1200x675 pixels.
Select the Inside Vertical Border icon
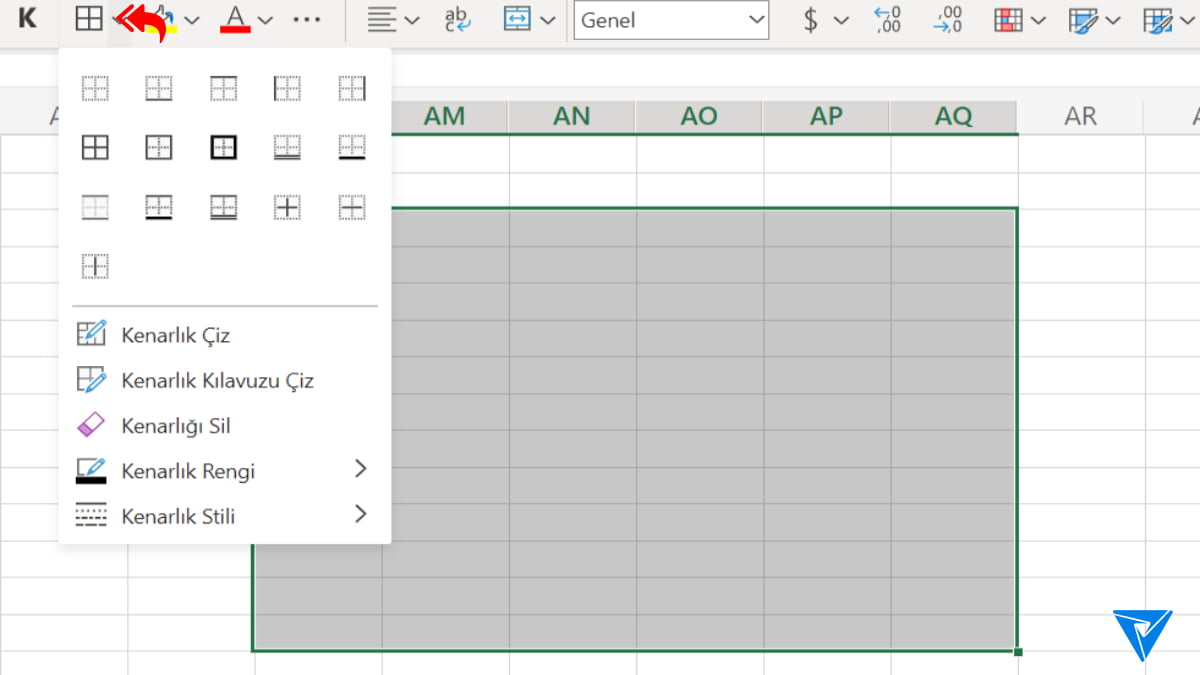[95, 266]
